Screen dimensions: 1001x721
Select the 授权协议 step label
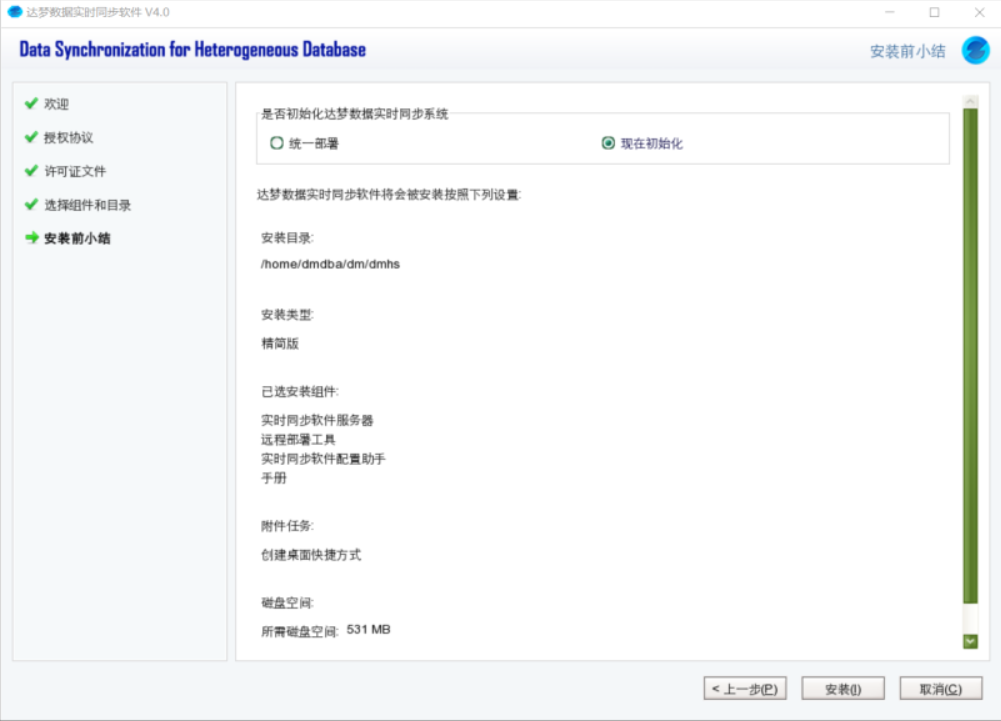[x=68, y=137]
